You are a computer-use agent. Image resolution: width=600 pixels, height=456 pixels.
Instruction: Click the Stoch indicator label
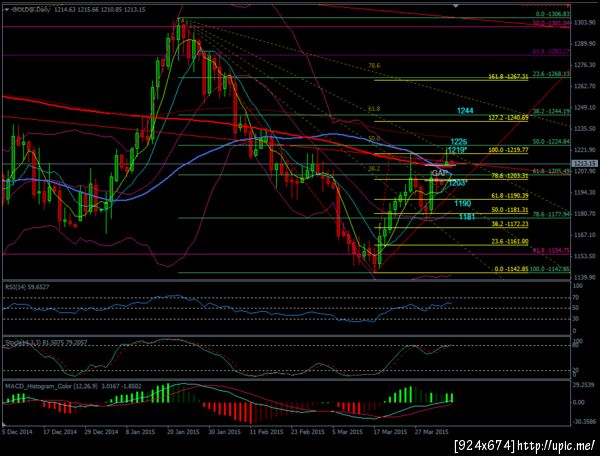coord(46,342)
